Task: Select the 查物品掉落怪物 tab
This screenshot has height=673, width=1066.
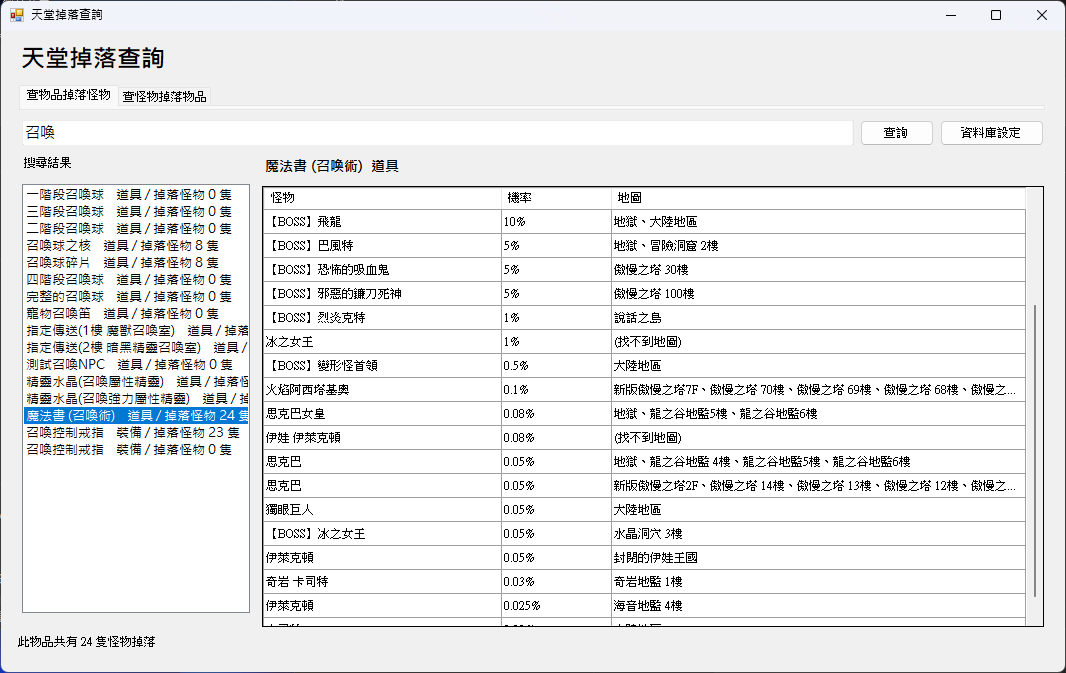Action: [69, 95]
